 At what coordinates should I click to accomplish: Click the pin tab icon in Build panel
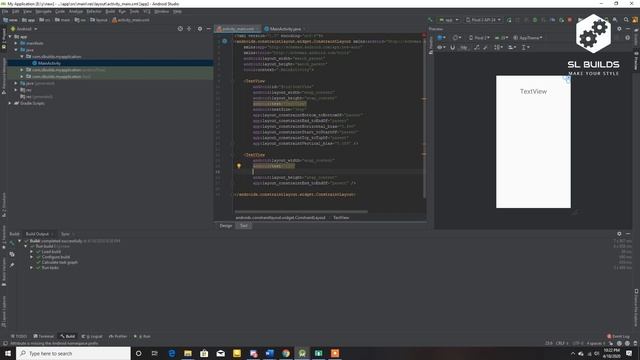(12, 265)
